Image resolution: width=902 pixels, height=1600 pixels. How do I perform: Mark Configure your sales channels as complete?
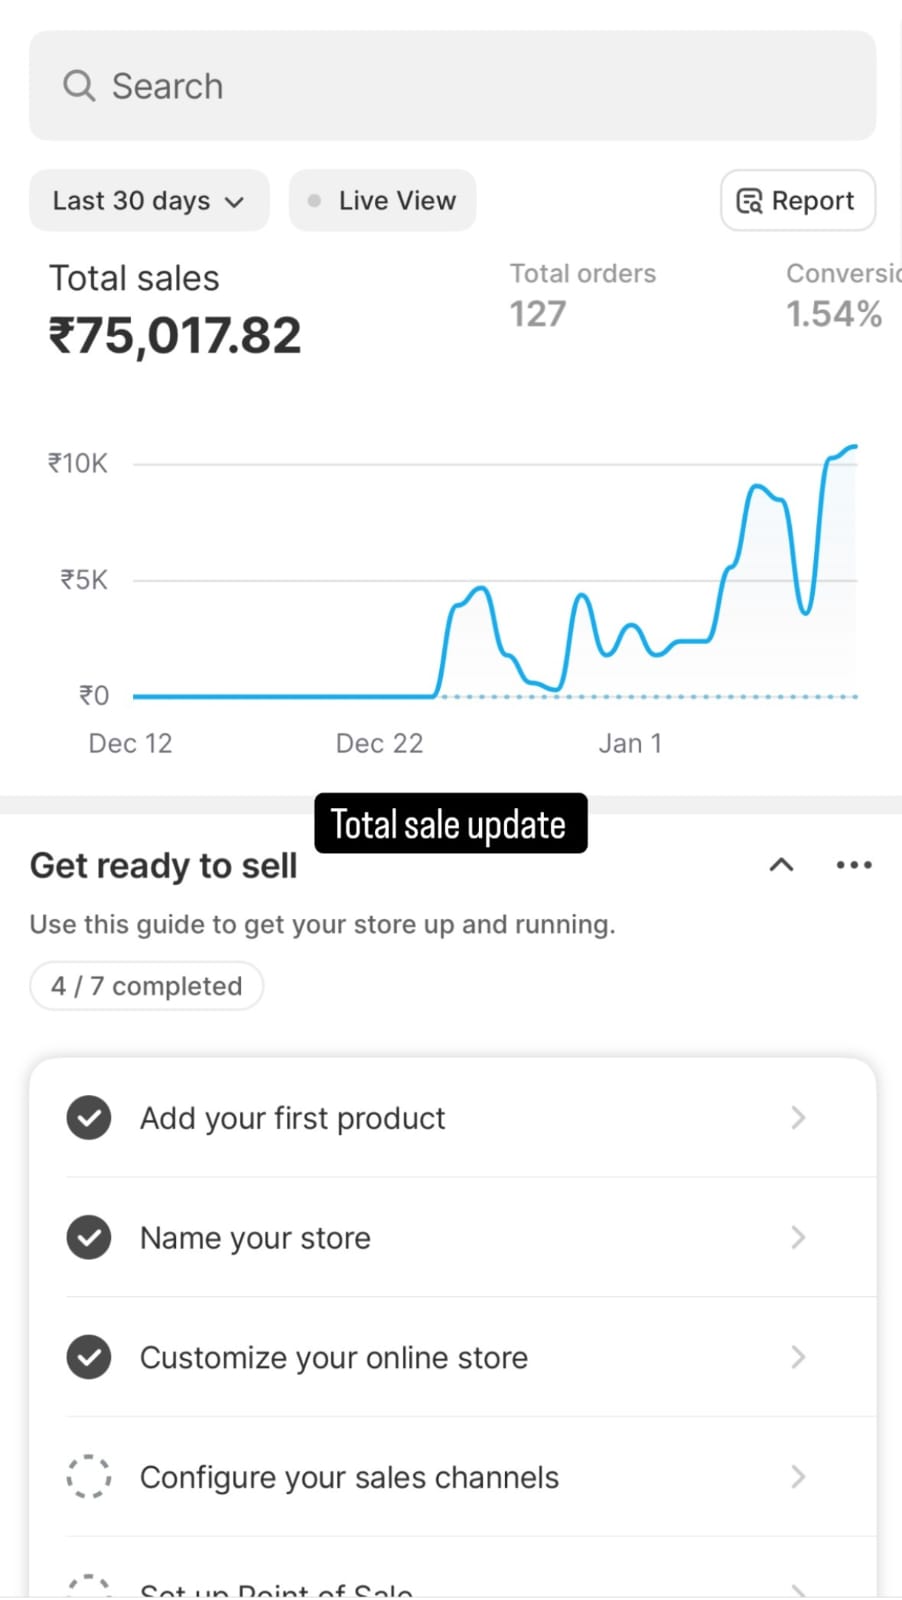(x=89, y=1477)
